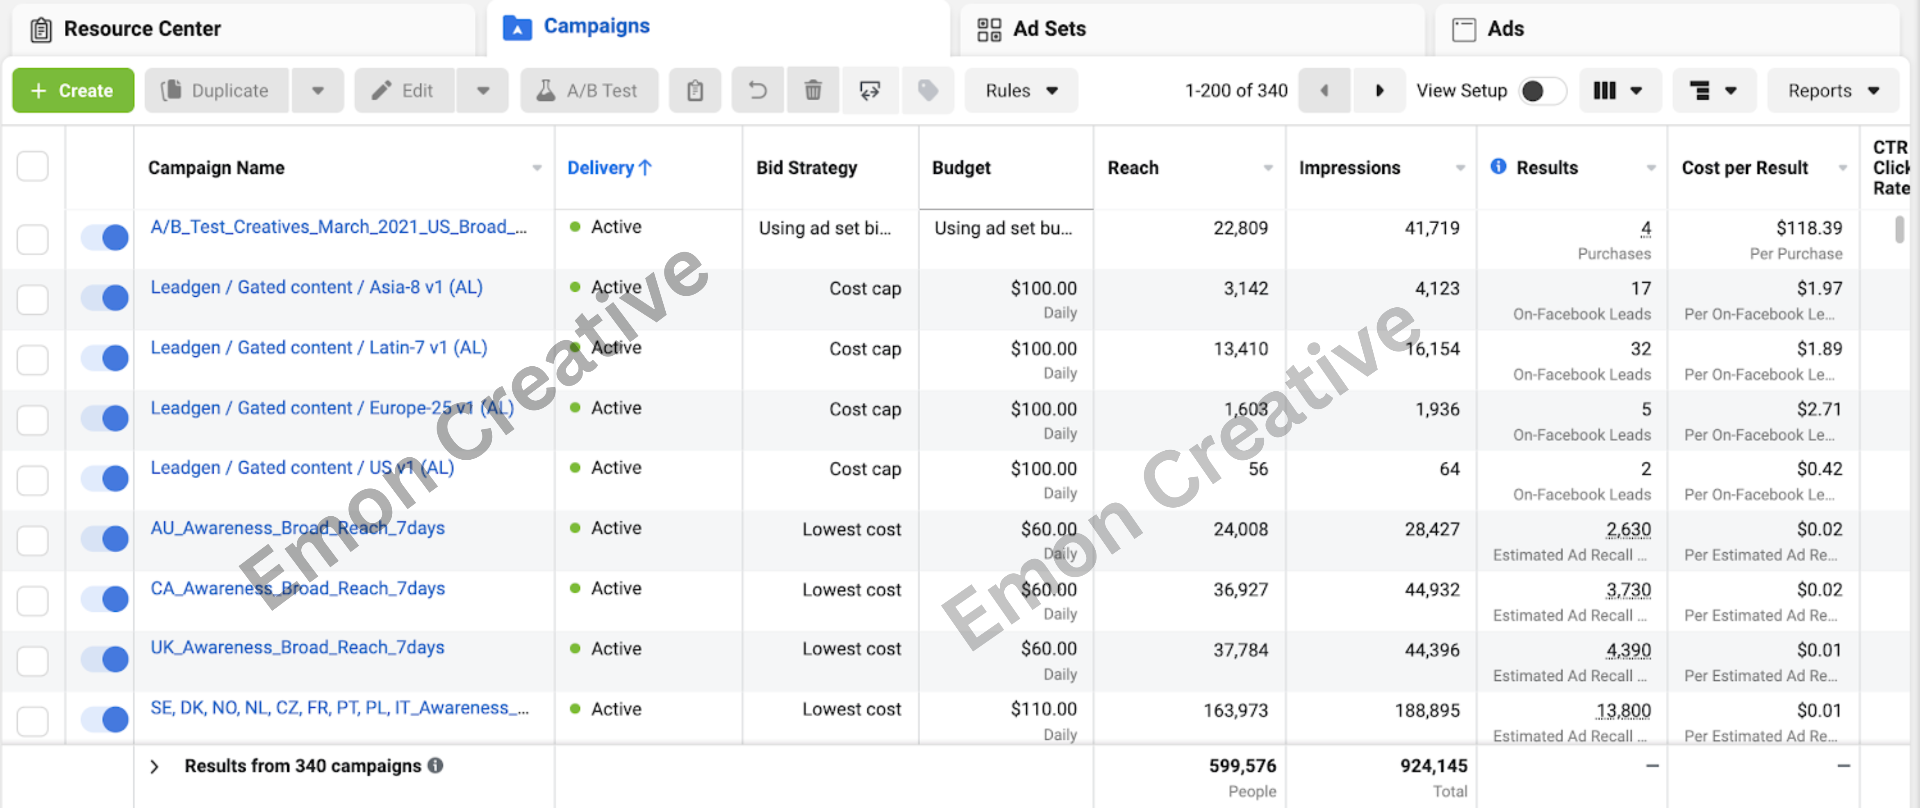
Task: Open the Reports dropdown
Action: [1833, 91]
